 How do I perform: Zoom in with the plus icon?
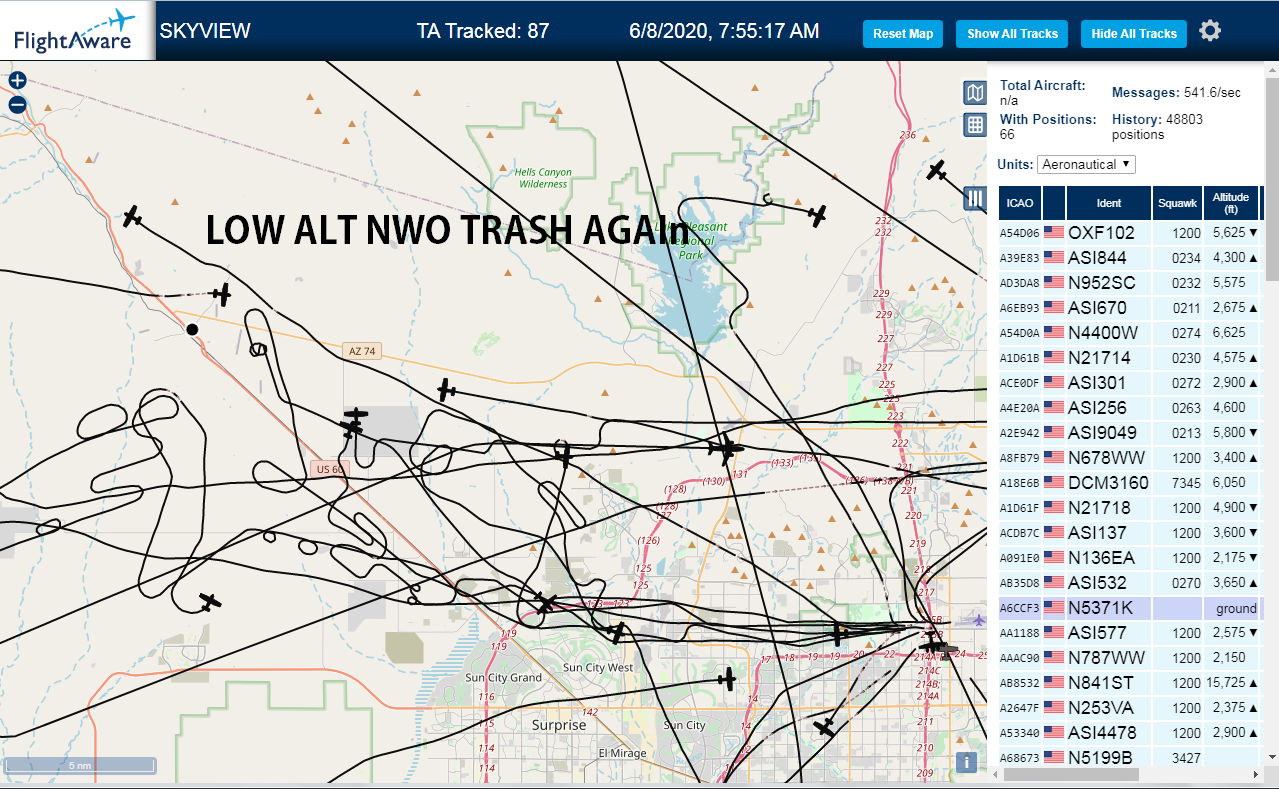click(x=17, y=81)
